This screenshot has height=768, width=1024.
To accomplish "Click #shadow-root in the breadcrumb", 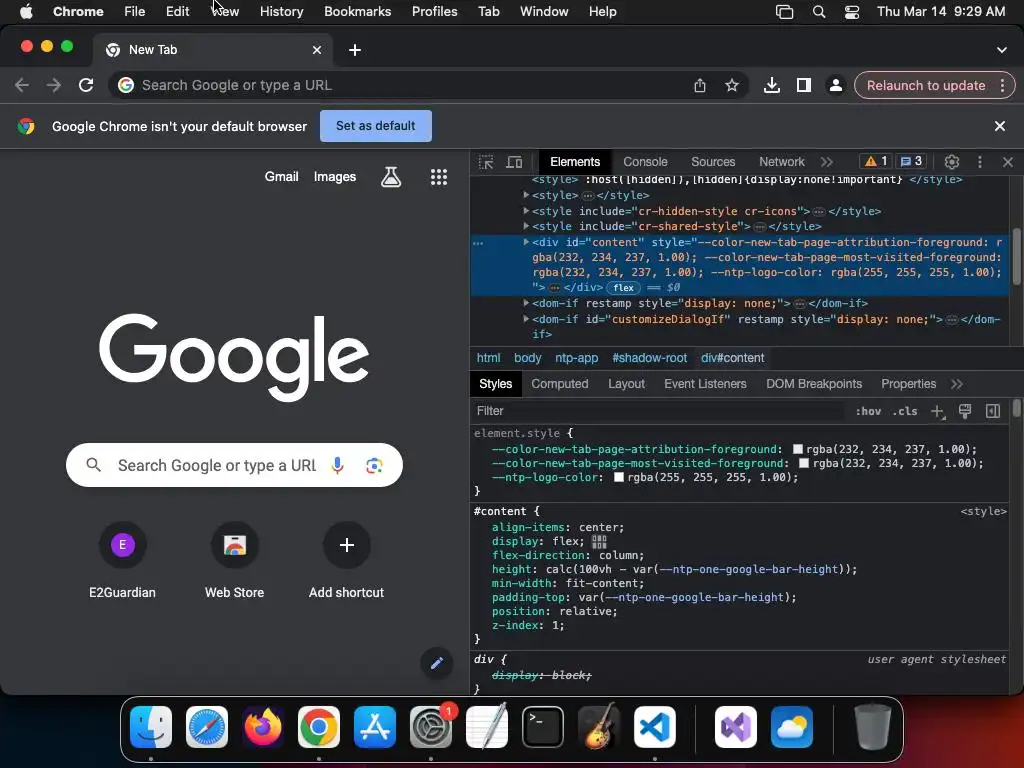I will point(649,358).
